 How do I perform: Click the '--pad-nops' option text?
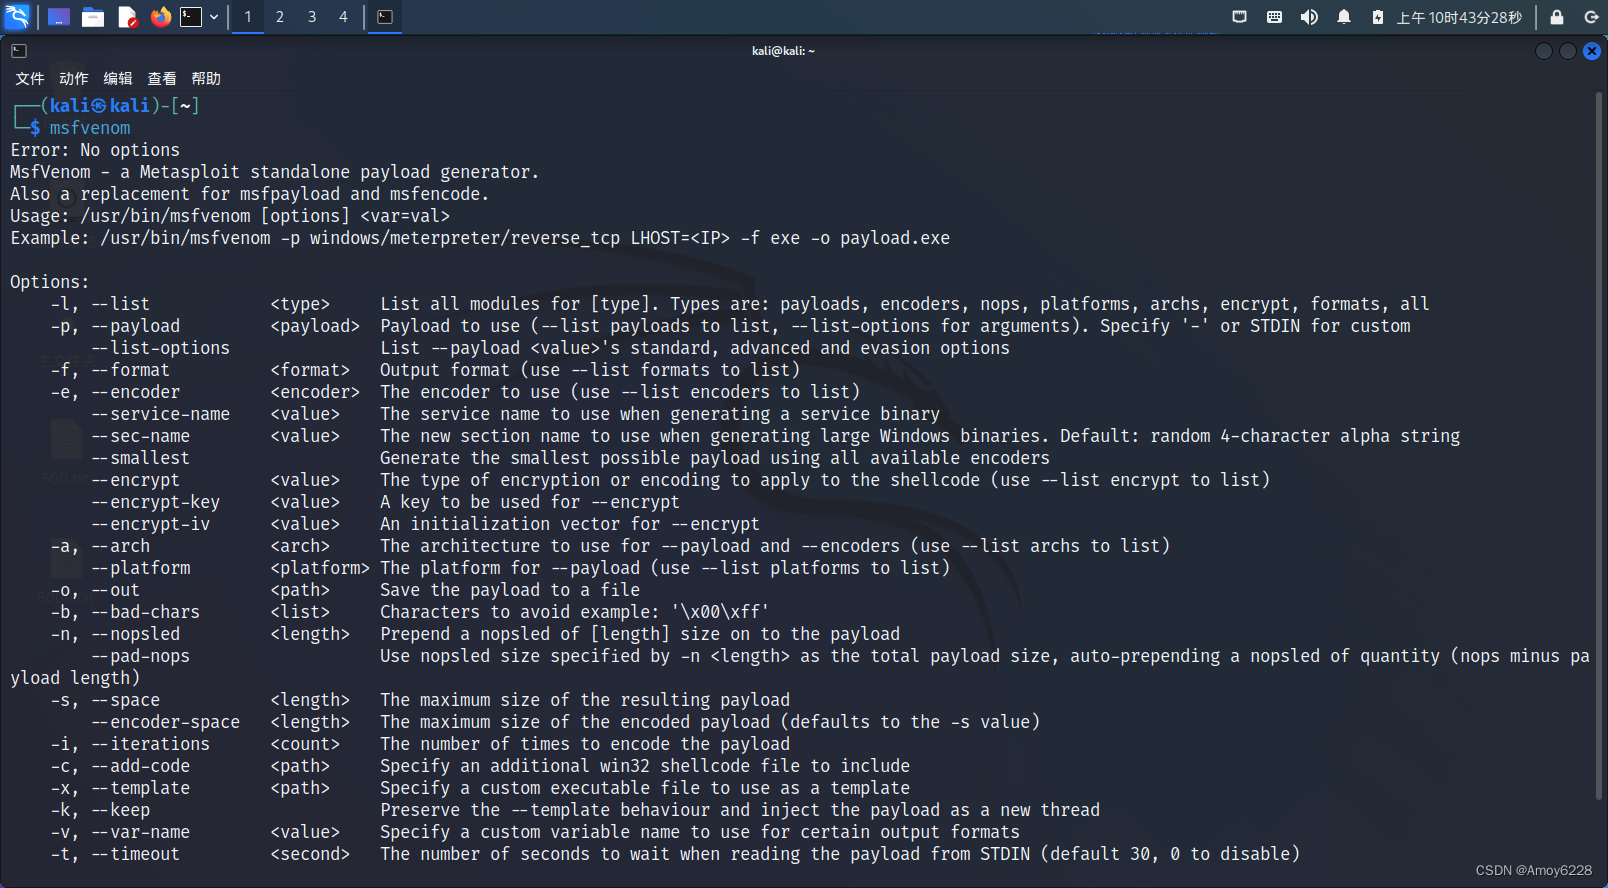(x=140, y=656)
